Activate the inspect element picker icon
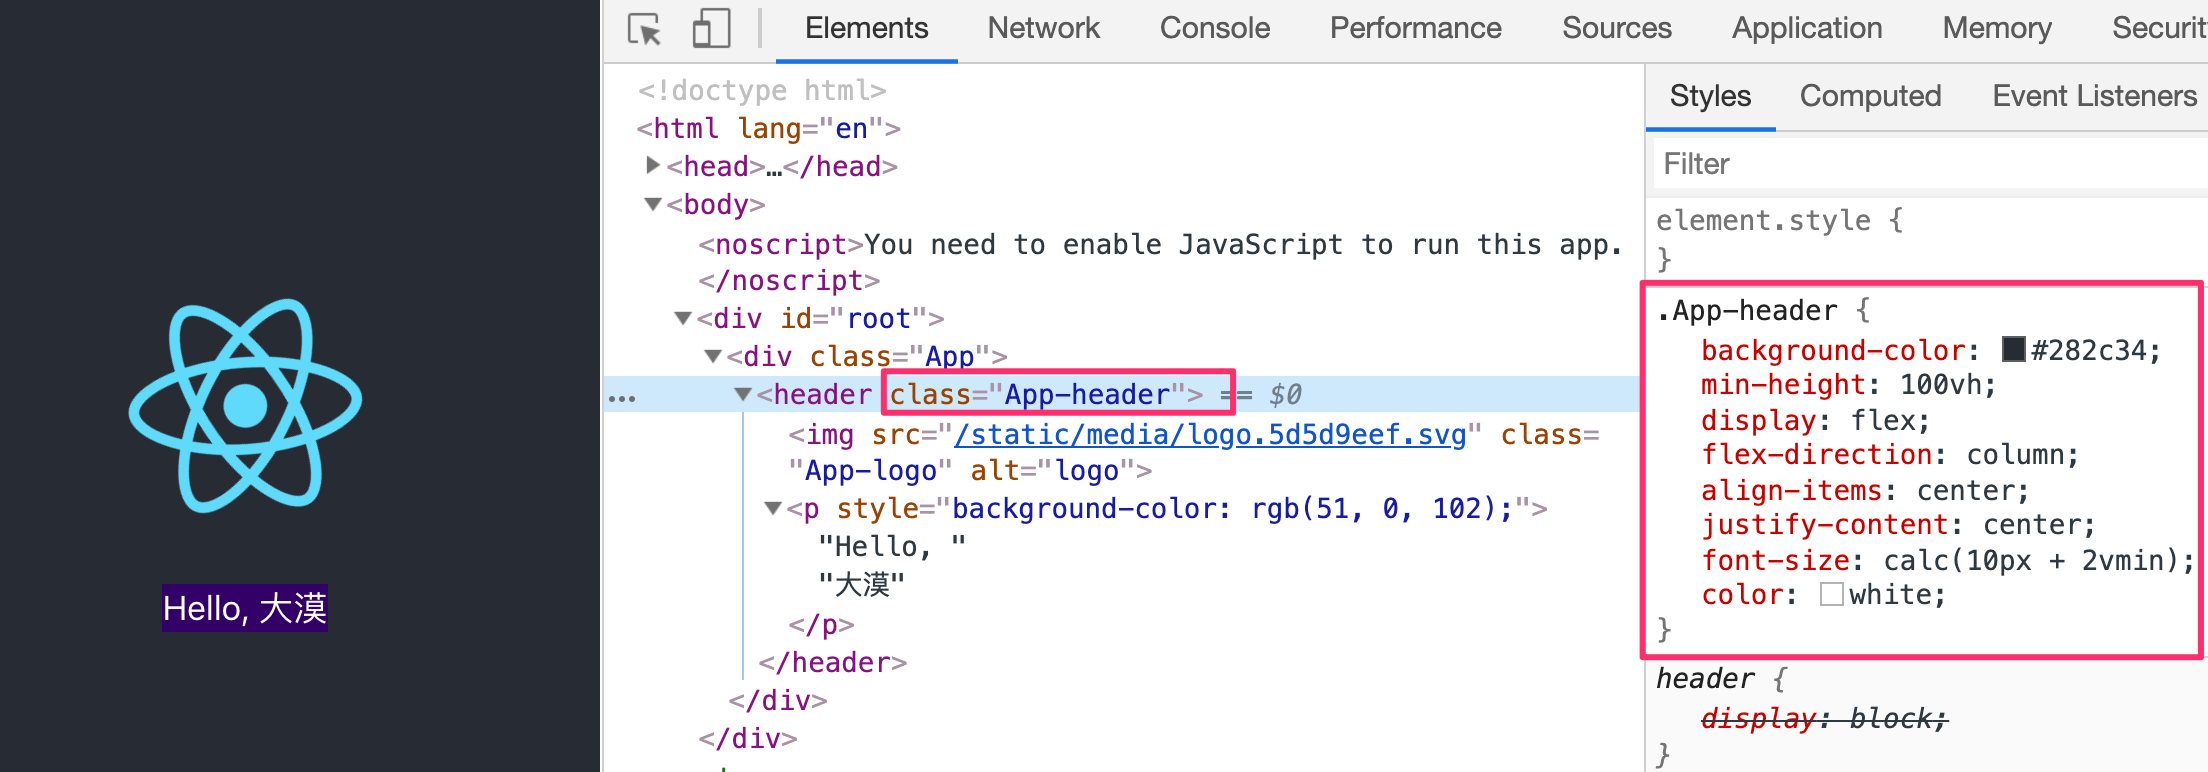 (645, 29)
